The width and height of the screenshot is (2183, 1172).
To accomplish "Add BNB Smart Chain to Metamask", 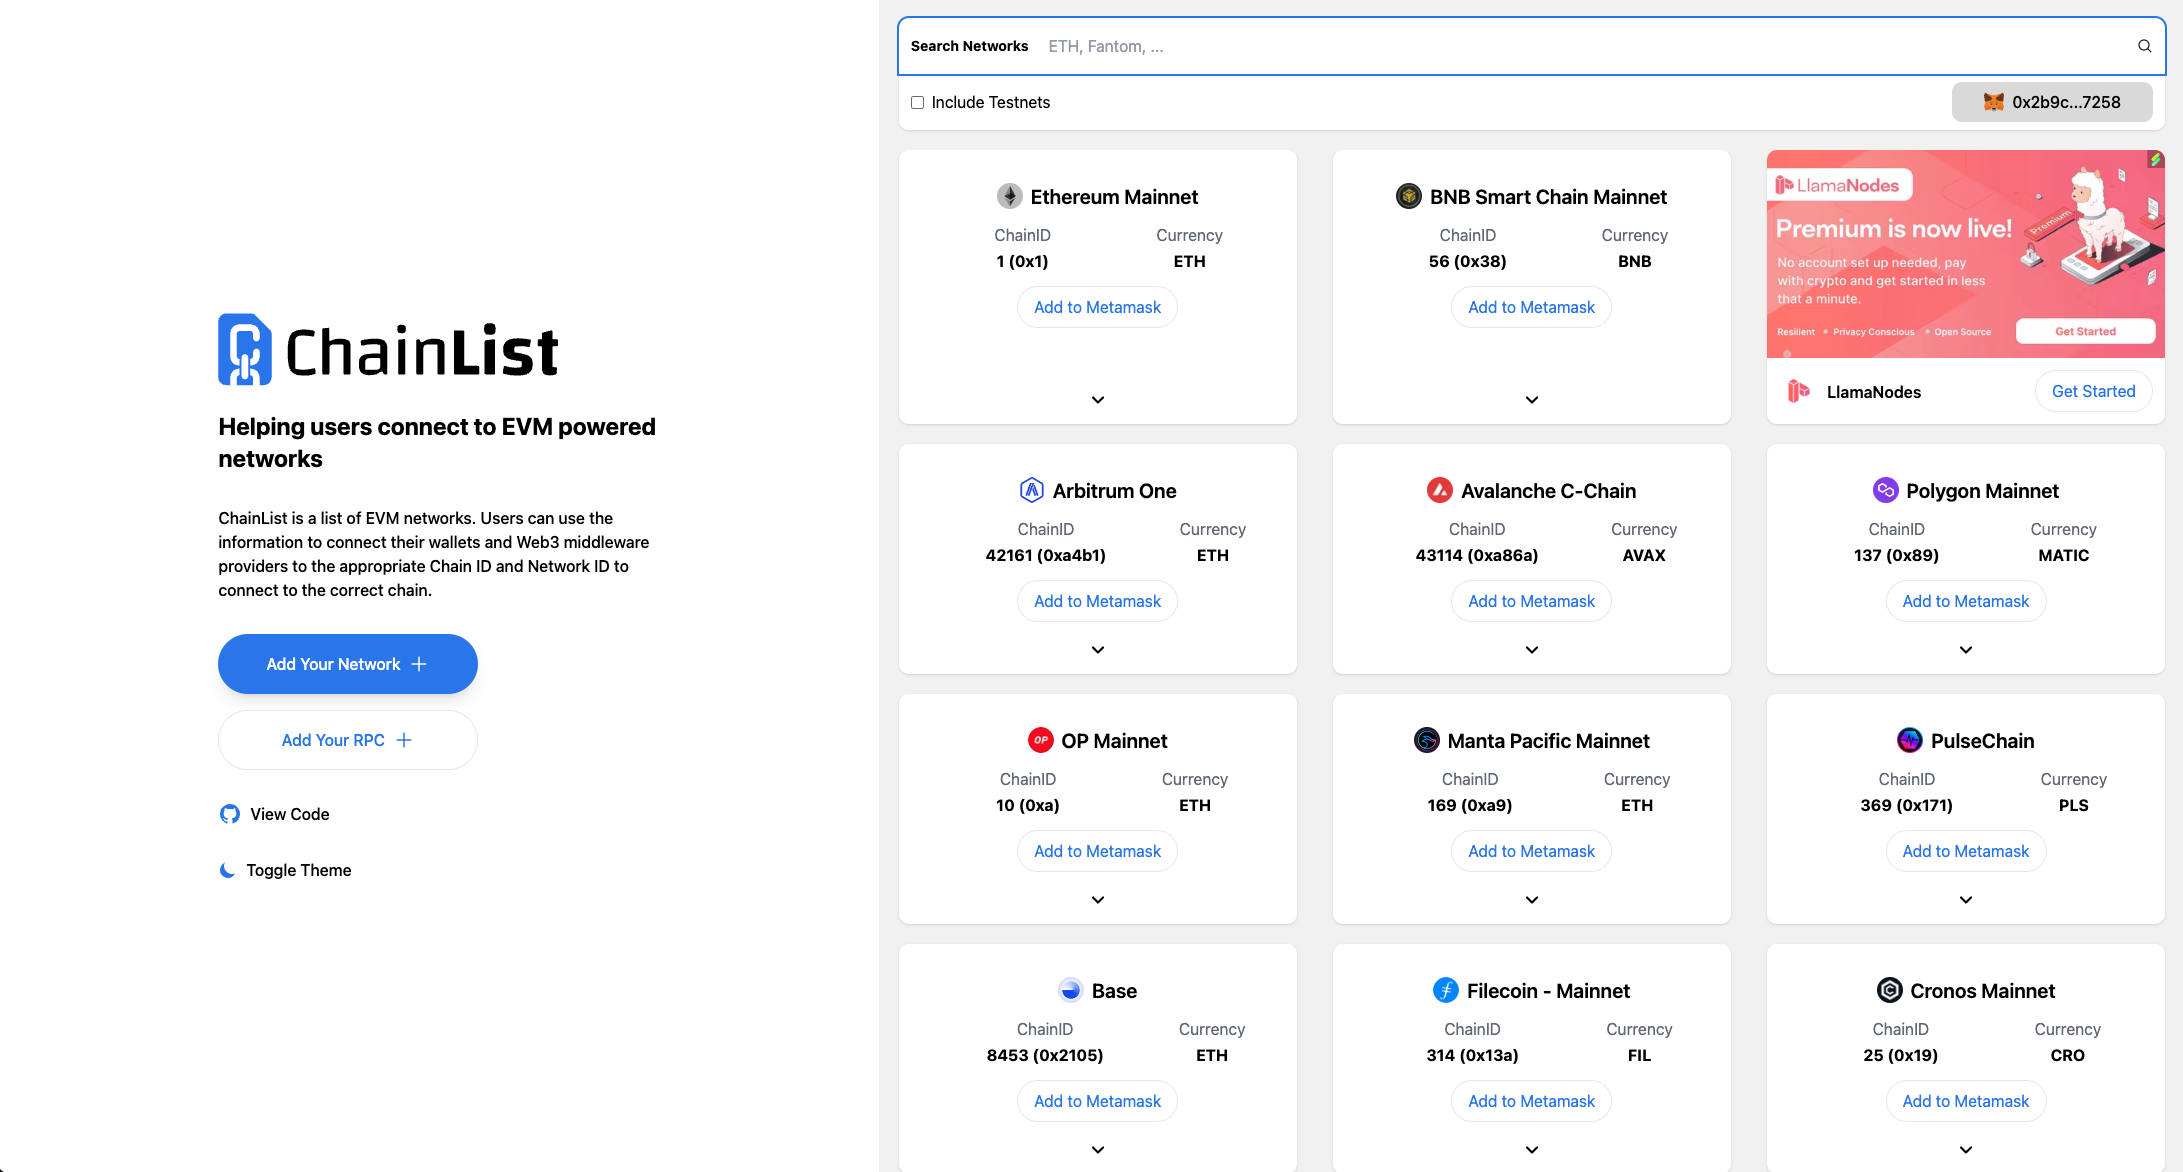I will 1531,307.
